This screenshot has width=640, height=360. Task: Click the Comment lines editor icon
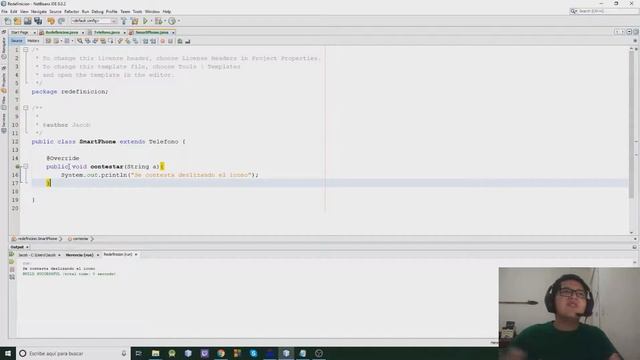click(x=180, y=41)
